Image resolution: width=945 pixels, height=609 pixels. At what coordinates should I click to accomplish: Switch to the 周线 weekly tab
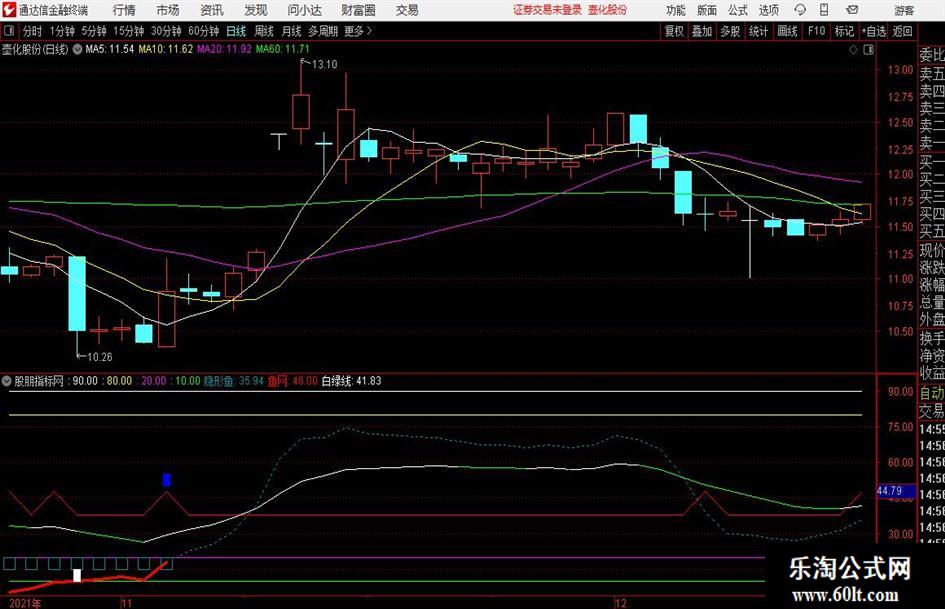(x=264, y=31)
